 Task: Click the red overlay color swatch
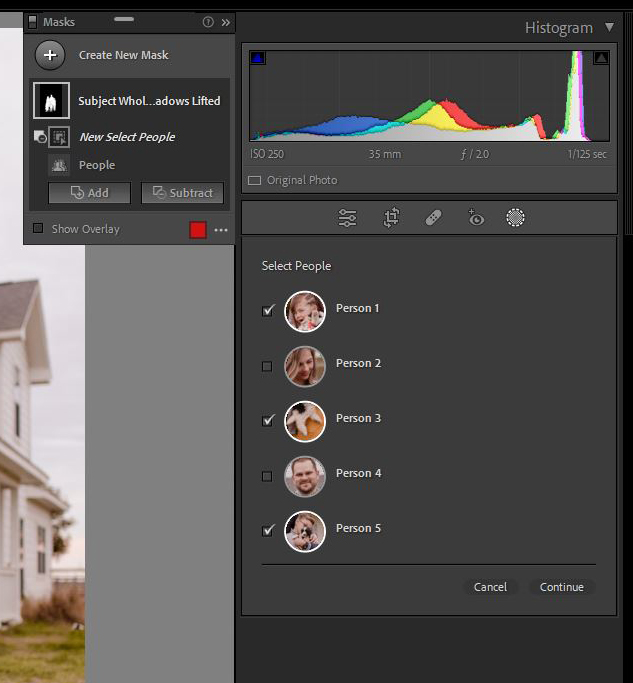tap(198, 230)
